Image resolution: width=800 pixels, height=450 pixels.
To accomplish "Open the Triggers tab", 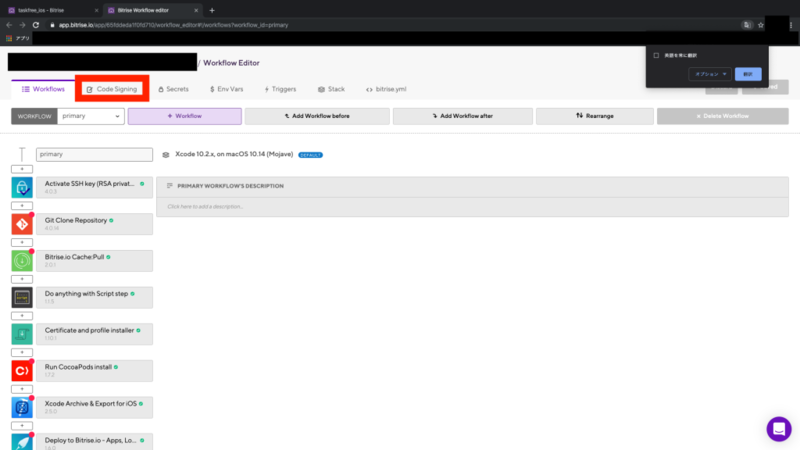I will click(x=280, y=89).
